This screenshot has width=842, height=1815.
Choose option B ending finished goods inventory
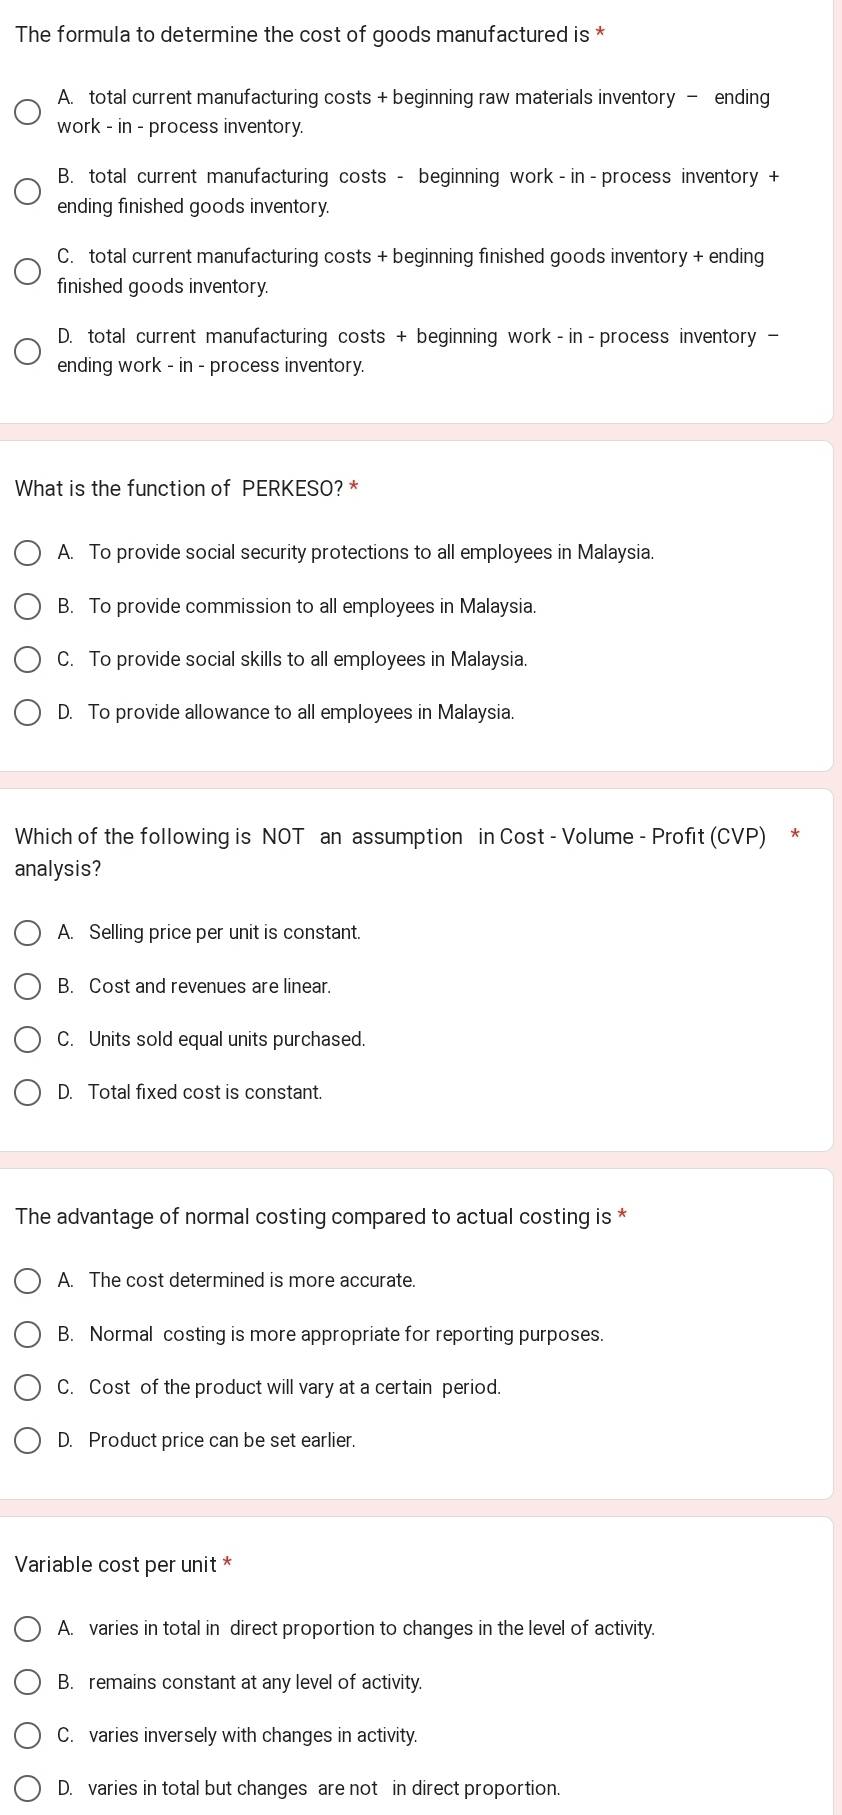click(27, 192)
